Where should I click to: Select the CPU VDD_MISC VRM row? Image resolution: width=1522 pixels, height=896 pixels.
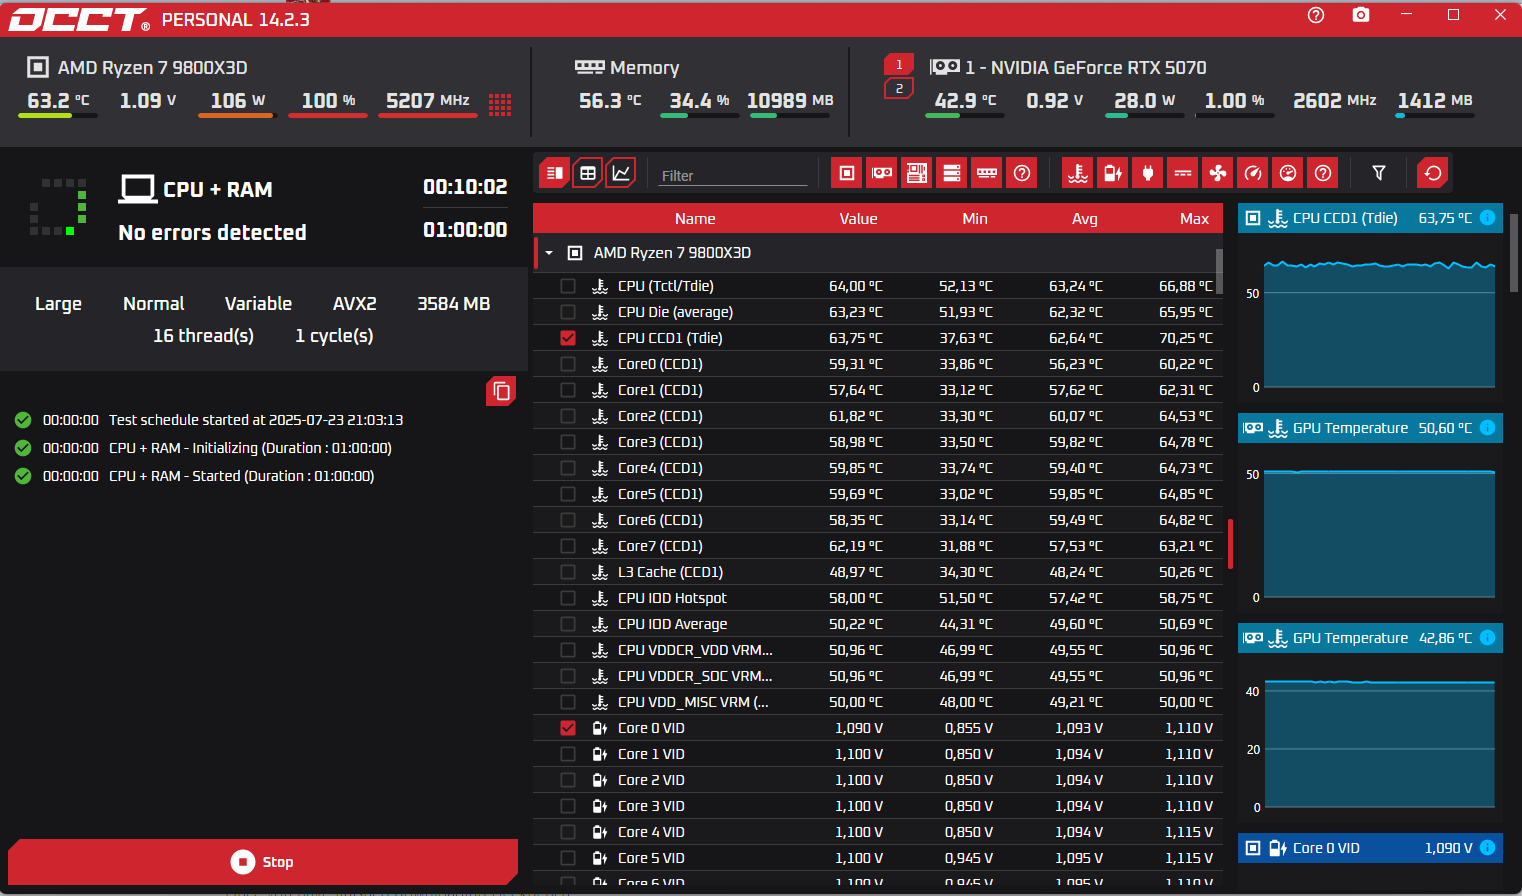878,702
